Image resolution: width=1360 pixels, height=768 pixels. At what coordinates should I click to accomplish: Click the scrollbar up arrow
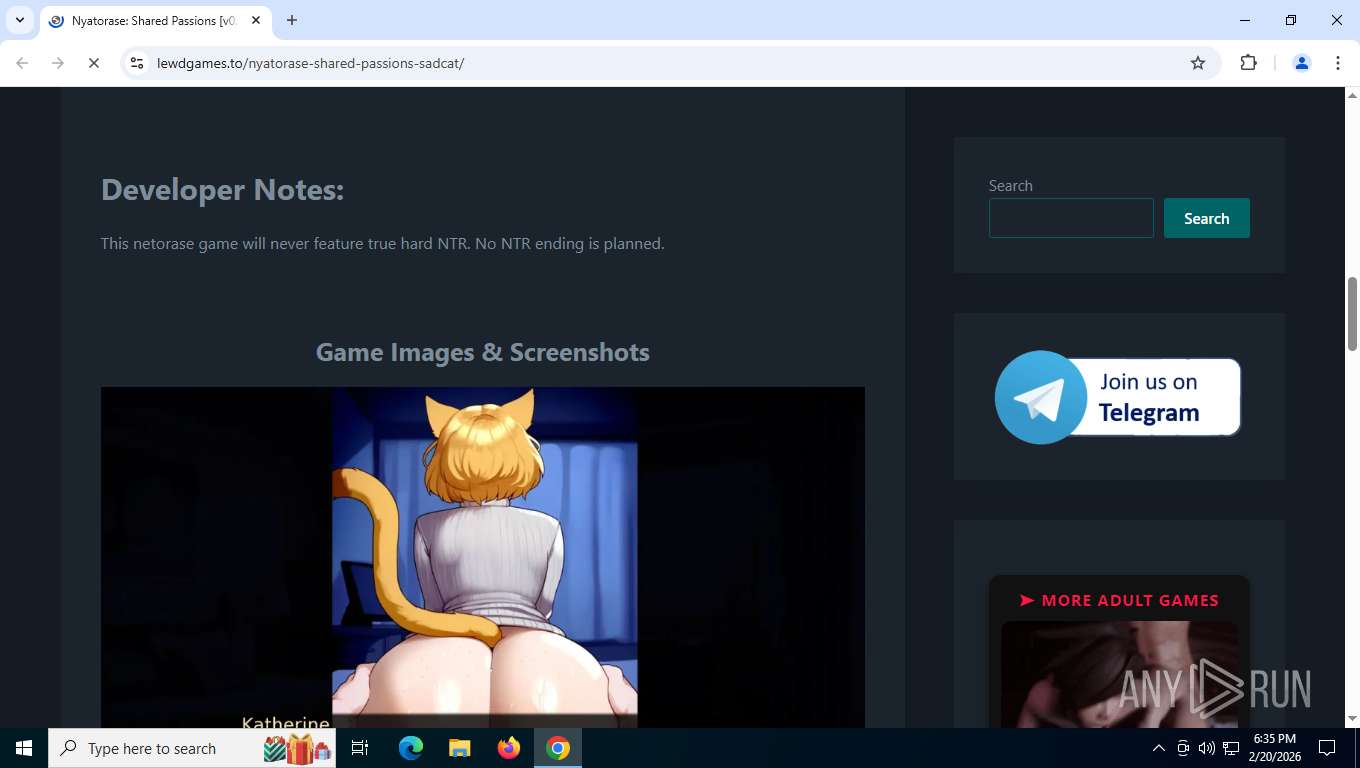(1352, 95)
